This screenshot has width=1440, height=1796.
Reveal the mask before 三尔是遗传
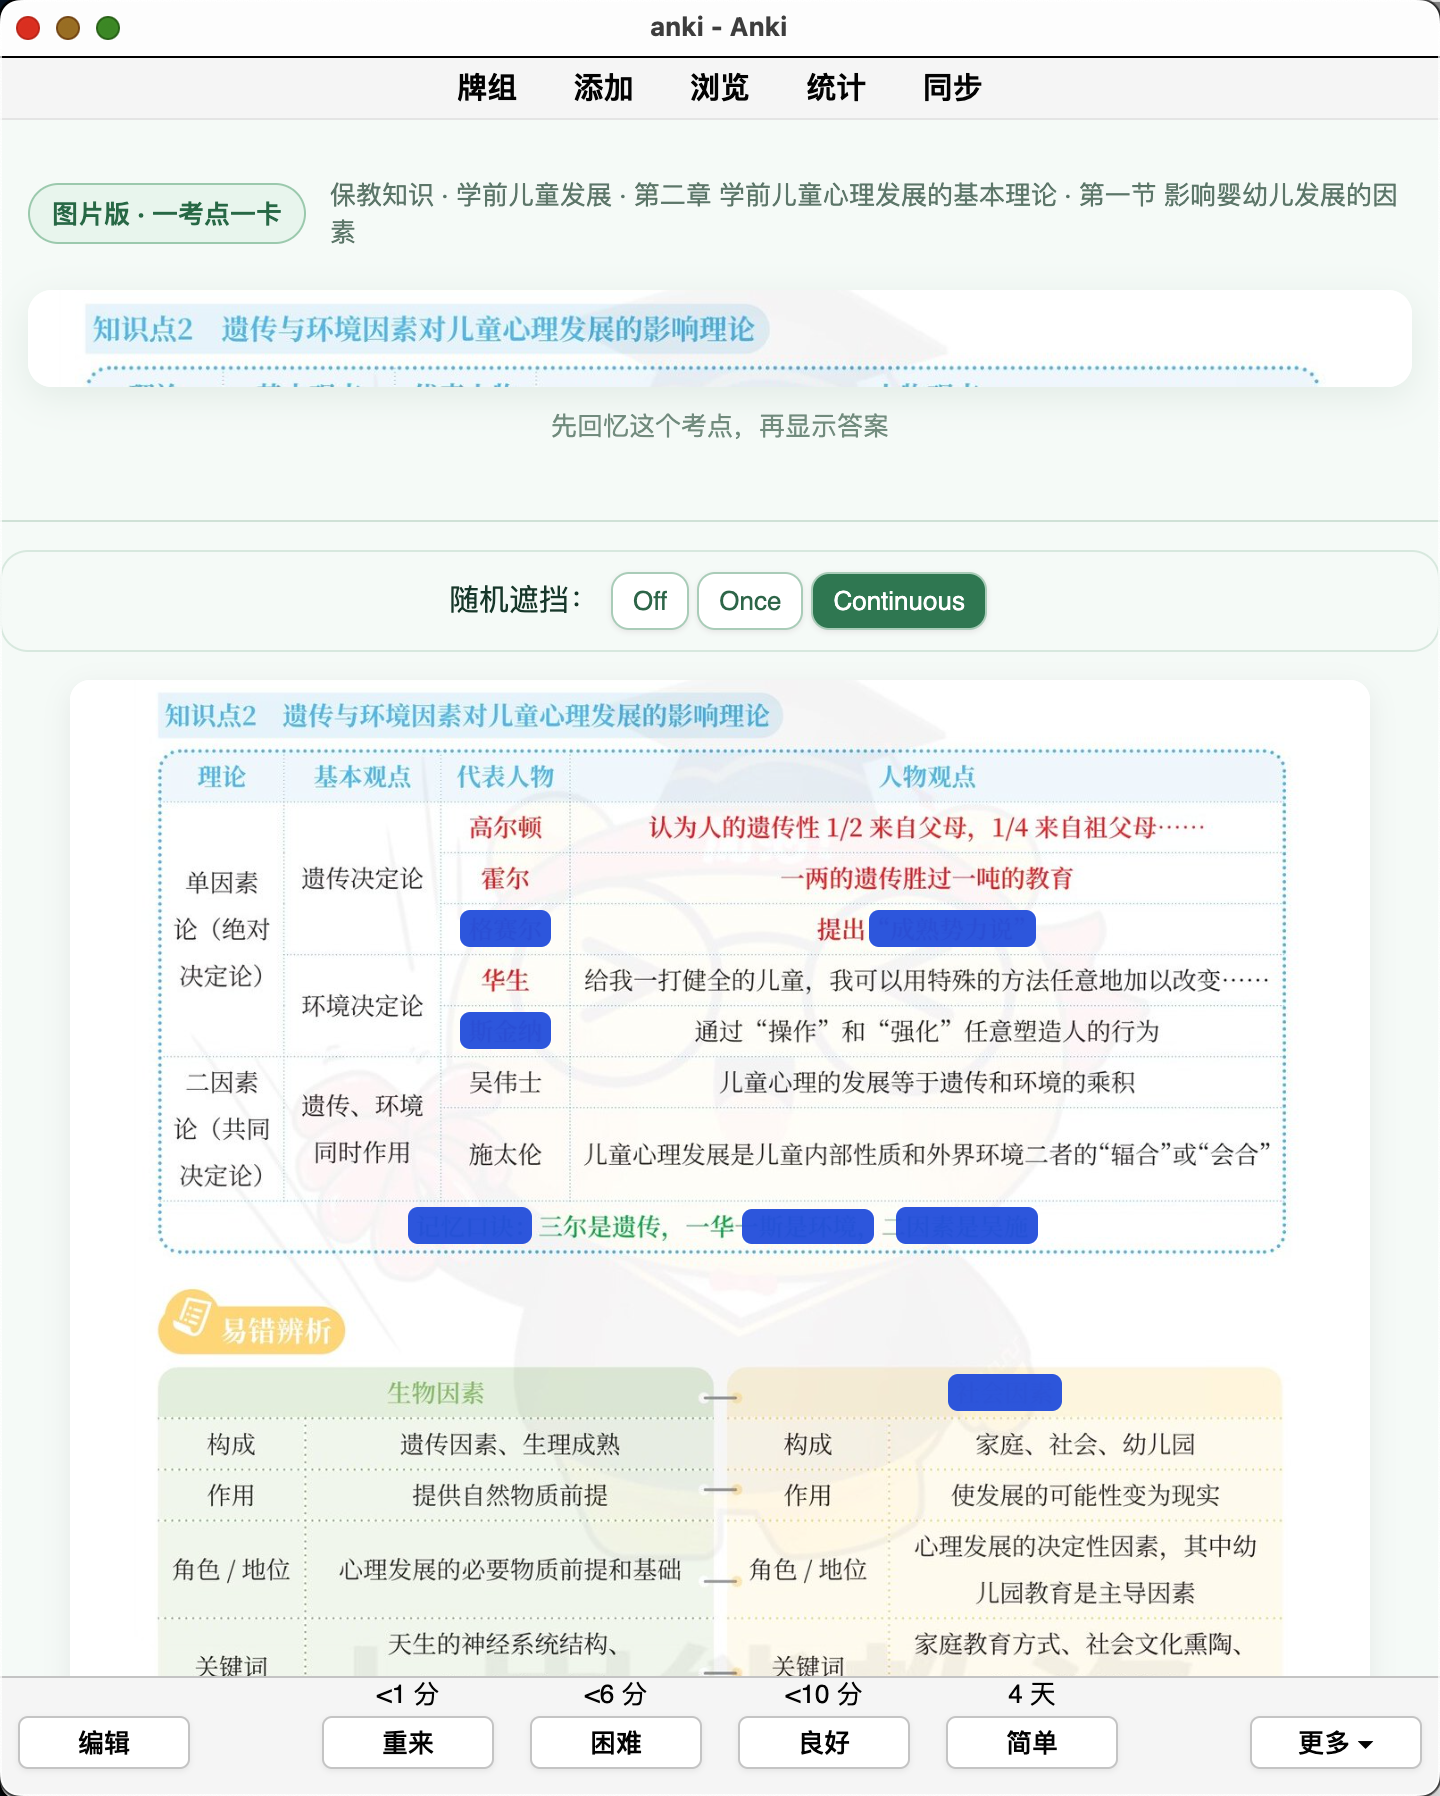(x=469, y=1226)
